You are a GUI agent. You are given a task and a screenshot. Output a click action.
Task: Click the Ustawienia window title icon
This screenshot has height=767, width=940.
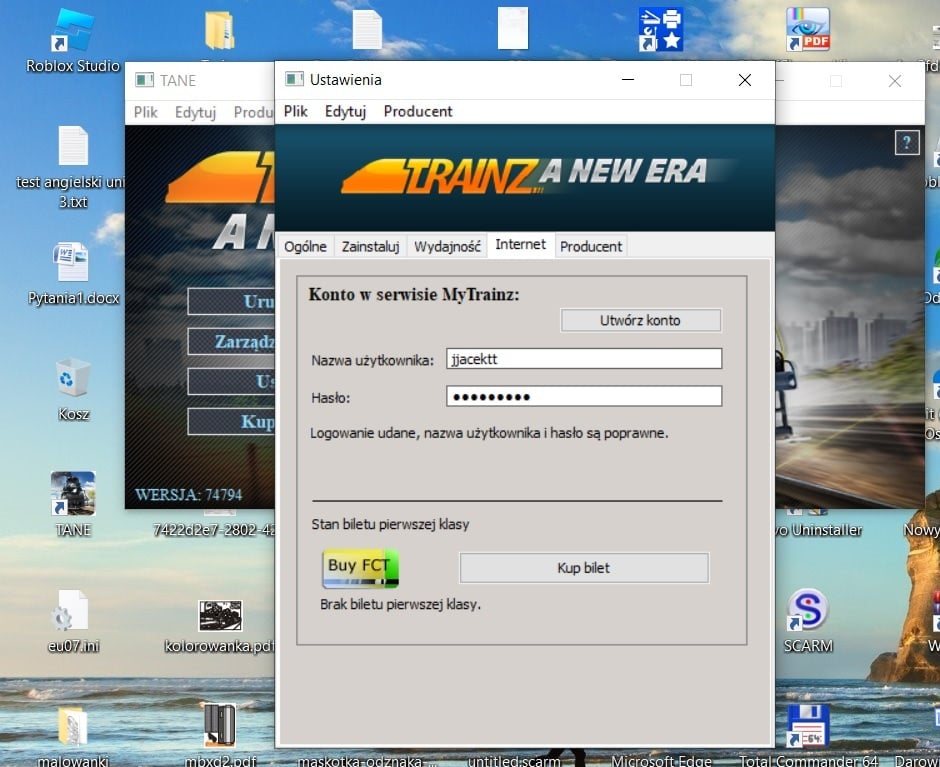click(294, 79)
